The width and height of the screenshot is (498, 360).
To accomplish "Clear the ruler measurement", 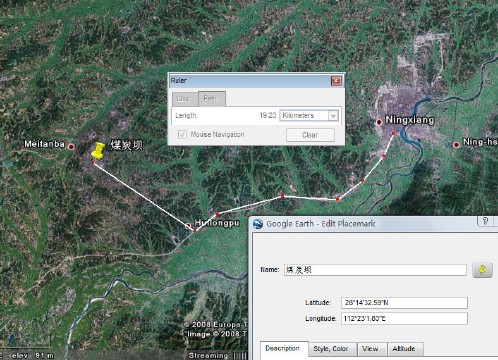I will (x=310, y=135).
